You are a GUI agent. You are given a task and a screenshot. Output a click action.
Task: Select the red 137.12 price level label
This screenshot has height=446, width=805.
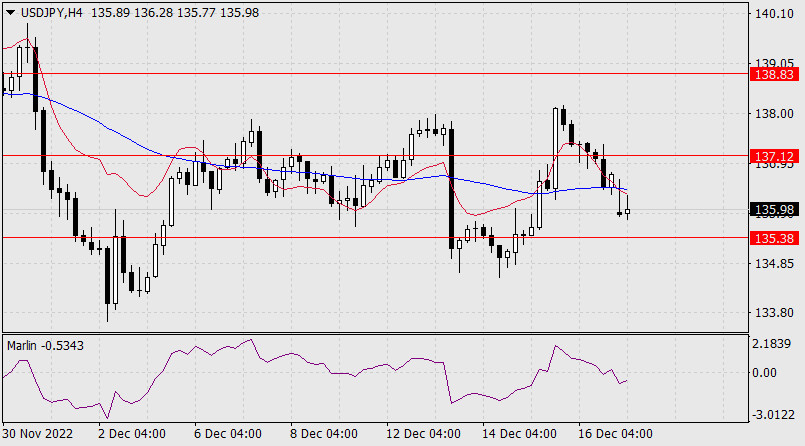coord(775,157)
